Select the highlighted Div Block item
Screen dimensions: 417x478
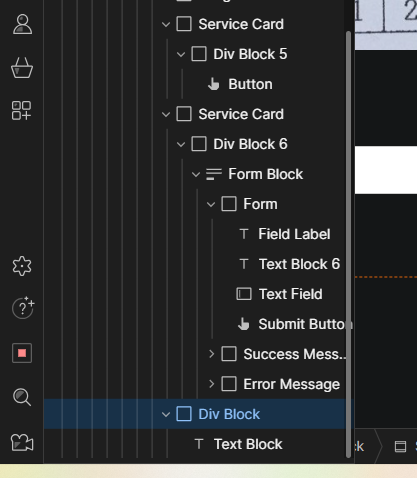click(199, 414)
